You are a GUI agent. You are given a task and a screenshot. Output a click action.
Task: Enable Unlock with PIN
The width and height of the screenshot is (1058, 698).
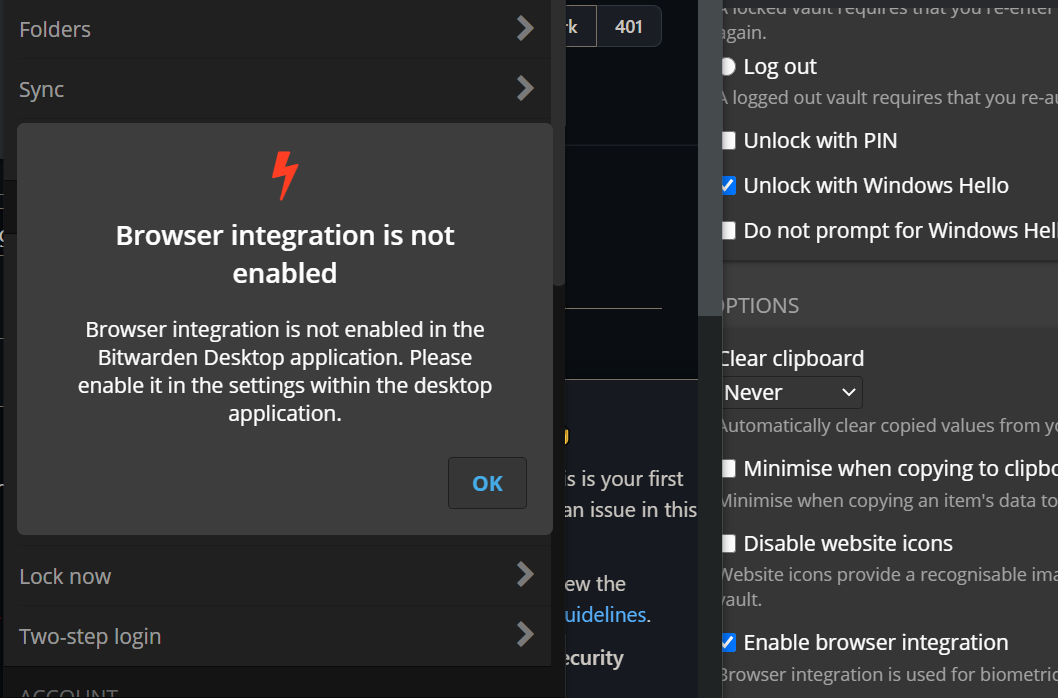(x=728, y=140)
